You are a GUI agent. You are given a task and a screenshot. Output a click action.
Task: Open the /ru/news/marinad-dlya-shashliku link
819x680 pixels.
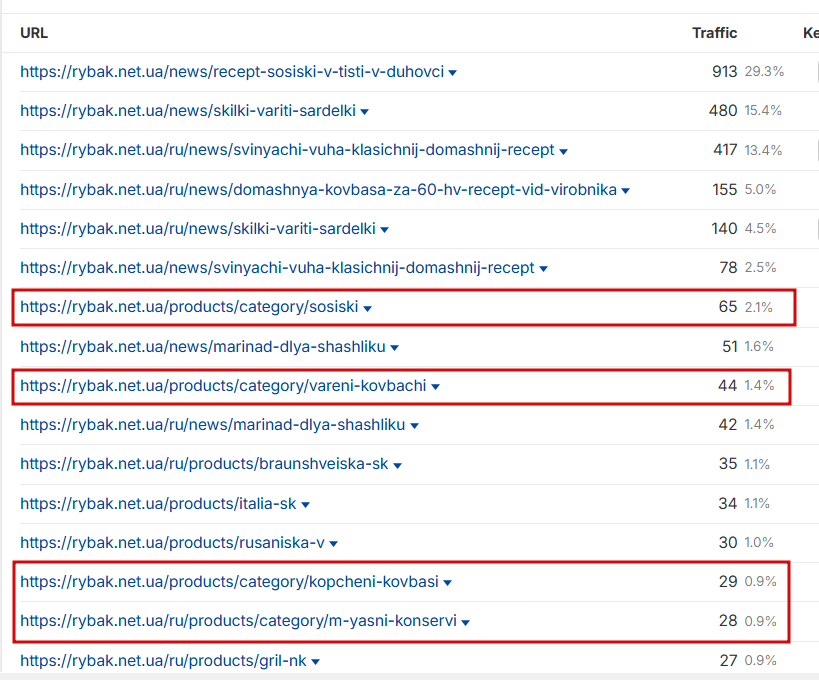[213, 425]
